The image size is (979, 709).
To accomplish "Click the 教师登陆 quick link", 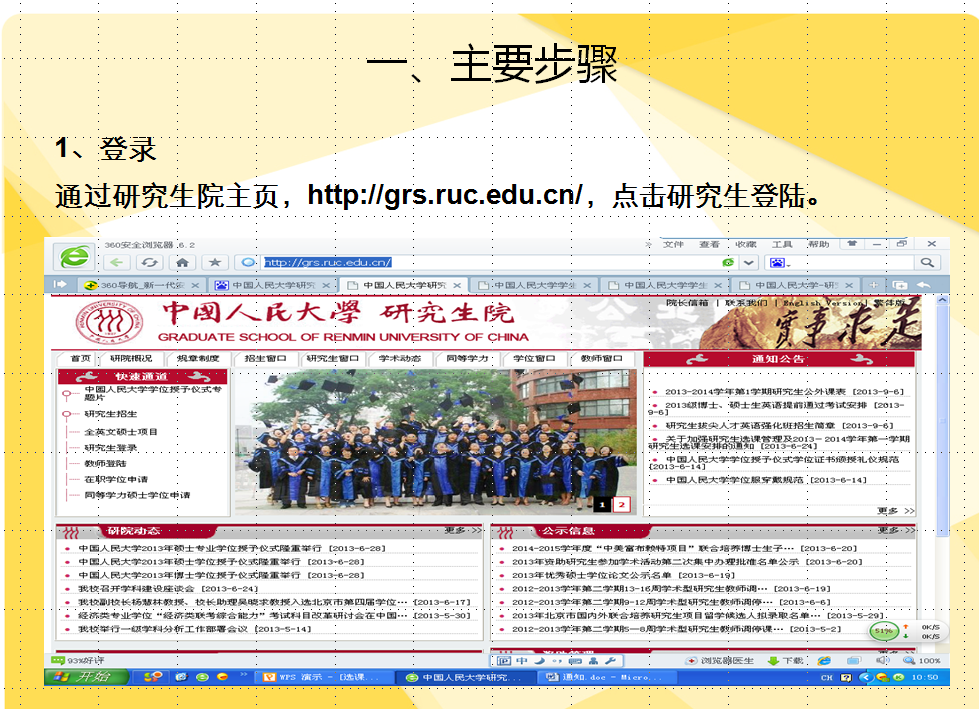I will click(106, 464).
